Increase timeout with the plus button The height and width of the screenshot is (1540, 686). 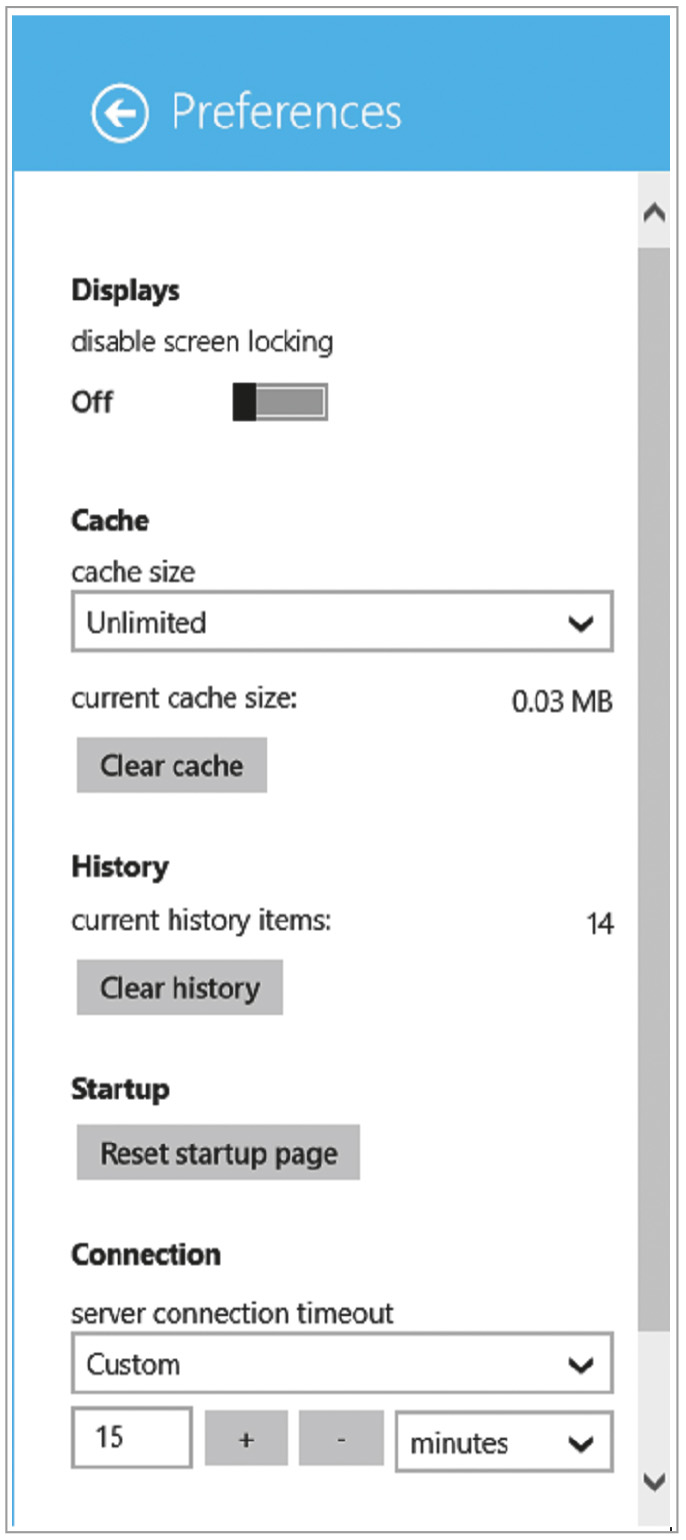pos(246,1439)
